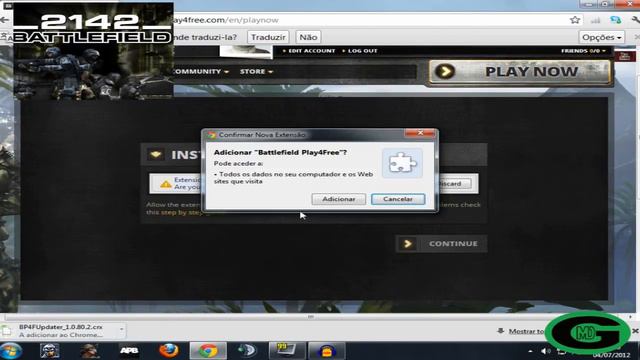
Task: Click the skull game icon in taskbar
Action: pyautogui.click(x=50, y=351)
